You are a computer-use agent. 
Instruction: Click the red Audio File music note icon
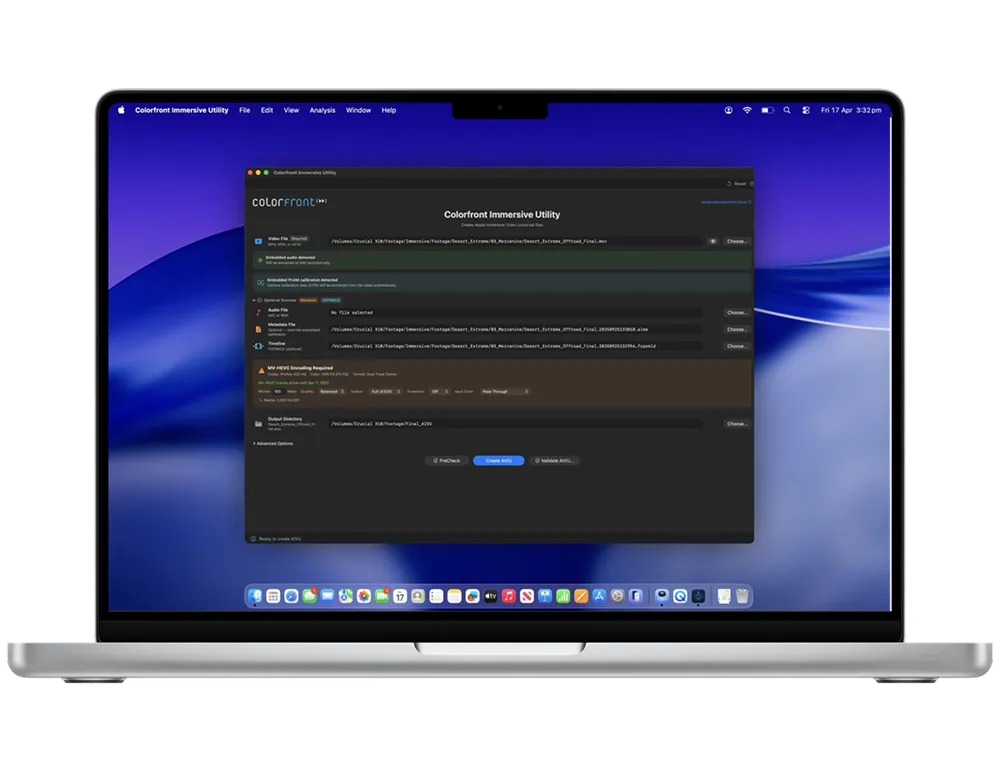tap(258, 313)
